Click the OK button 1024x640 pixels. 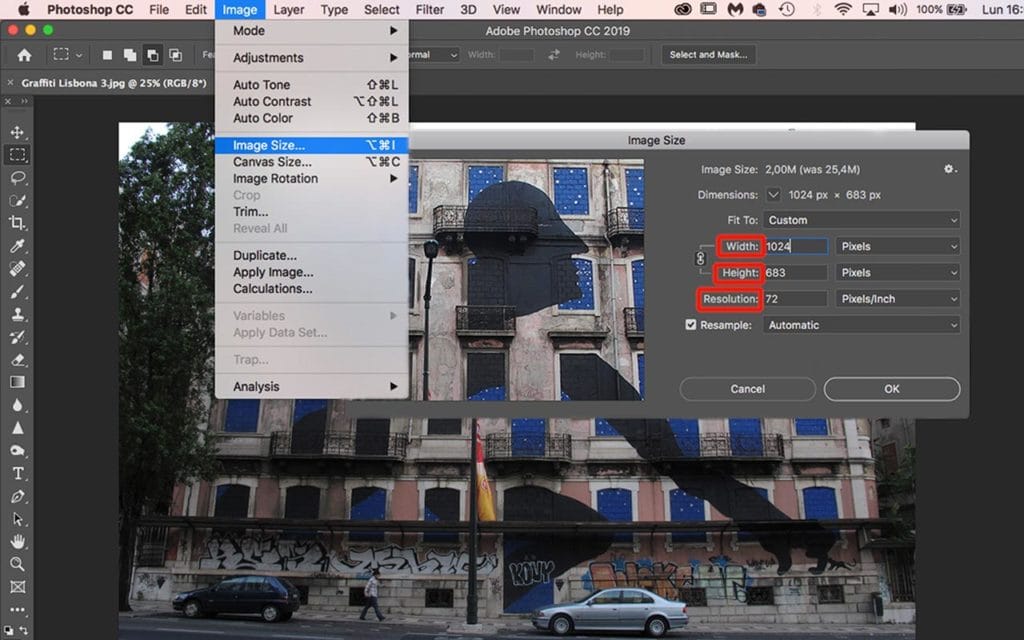tap(891, 389)
